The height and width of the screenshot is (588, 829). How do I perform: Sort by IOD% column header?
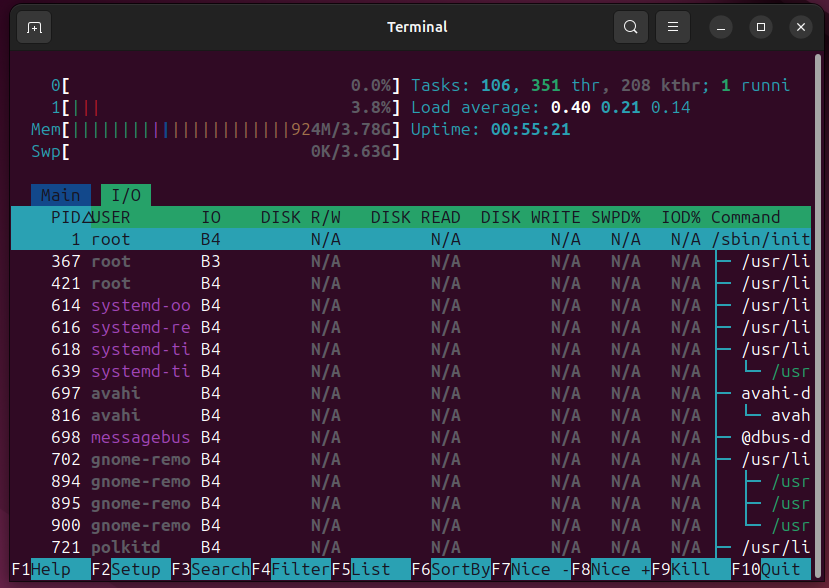(681, 217)
